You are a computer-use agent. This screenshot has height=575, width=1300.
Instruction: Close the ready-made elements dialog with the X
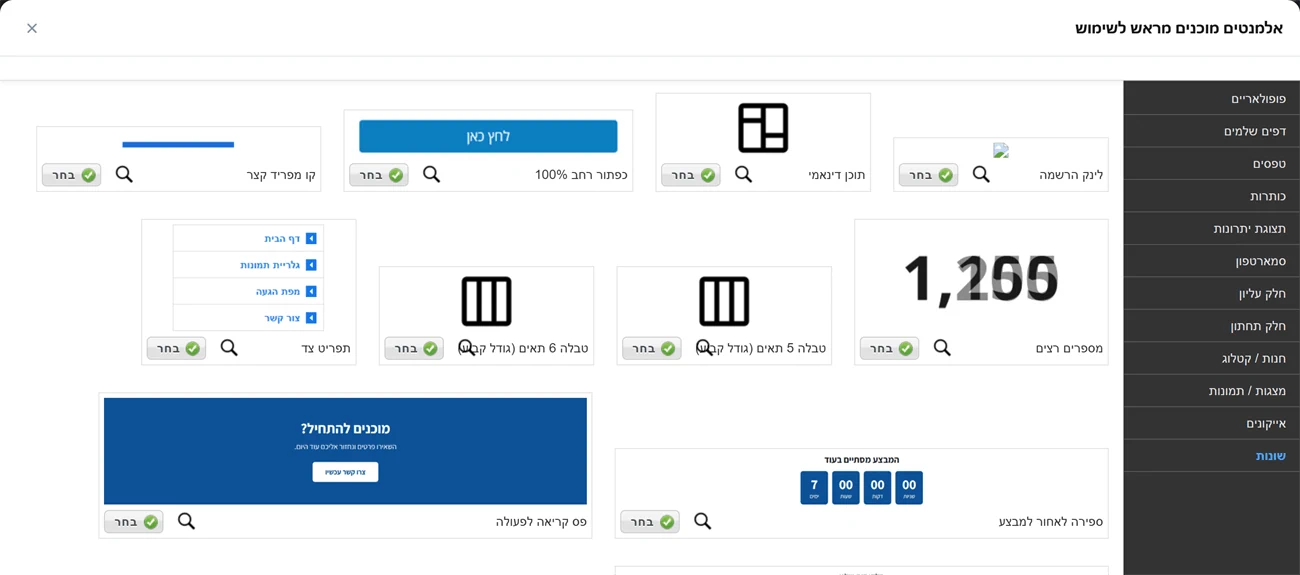[32, 28]
